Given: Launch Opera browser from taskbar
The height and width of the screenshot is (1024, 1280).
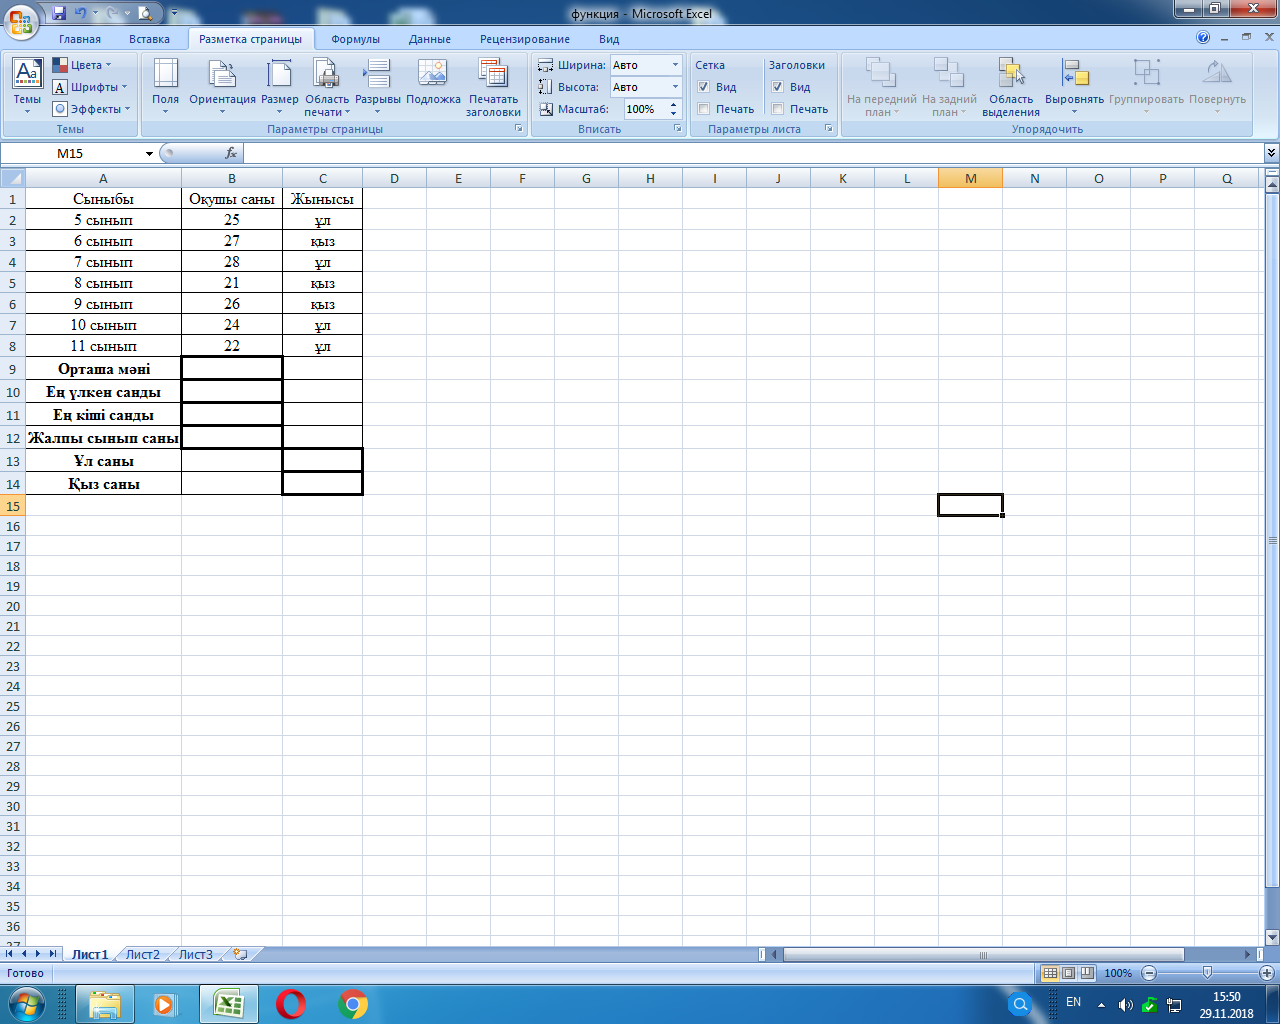Looking at the screenshot, I should pos(291,1004).
